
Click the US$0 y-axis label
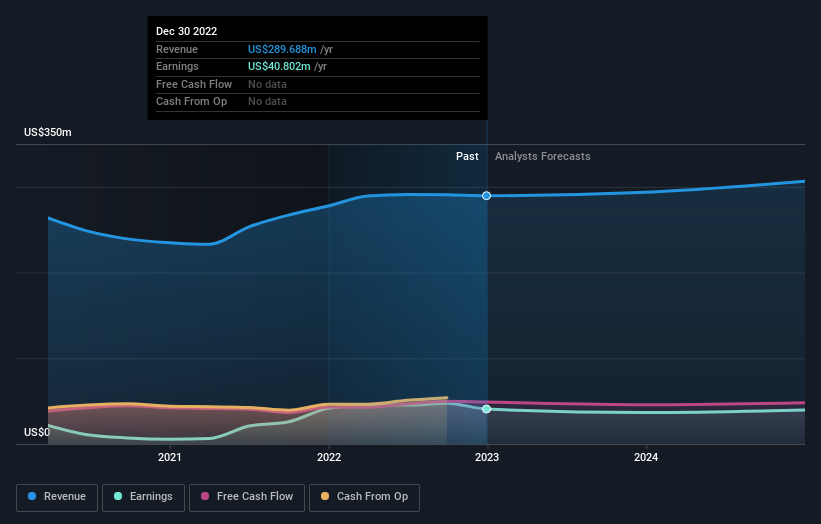[37, 432]
